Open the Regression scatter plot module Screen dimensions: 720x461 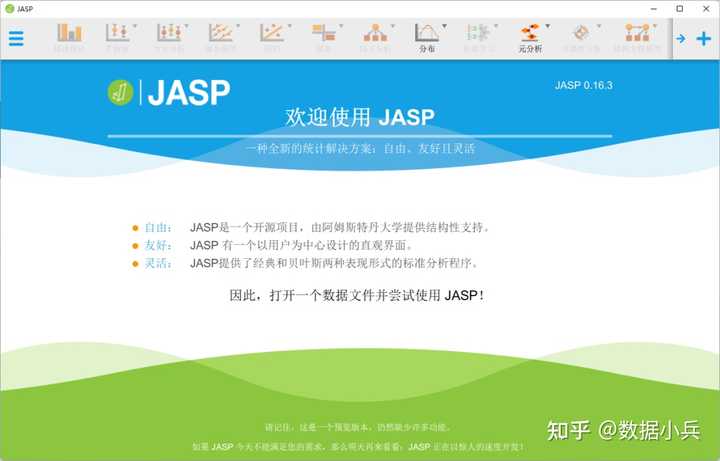[272, 38]
